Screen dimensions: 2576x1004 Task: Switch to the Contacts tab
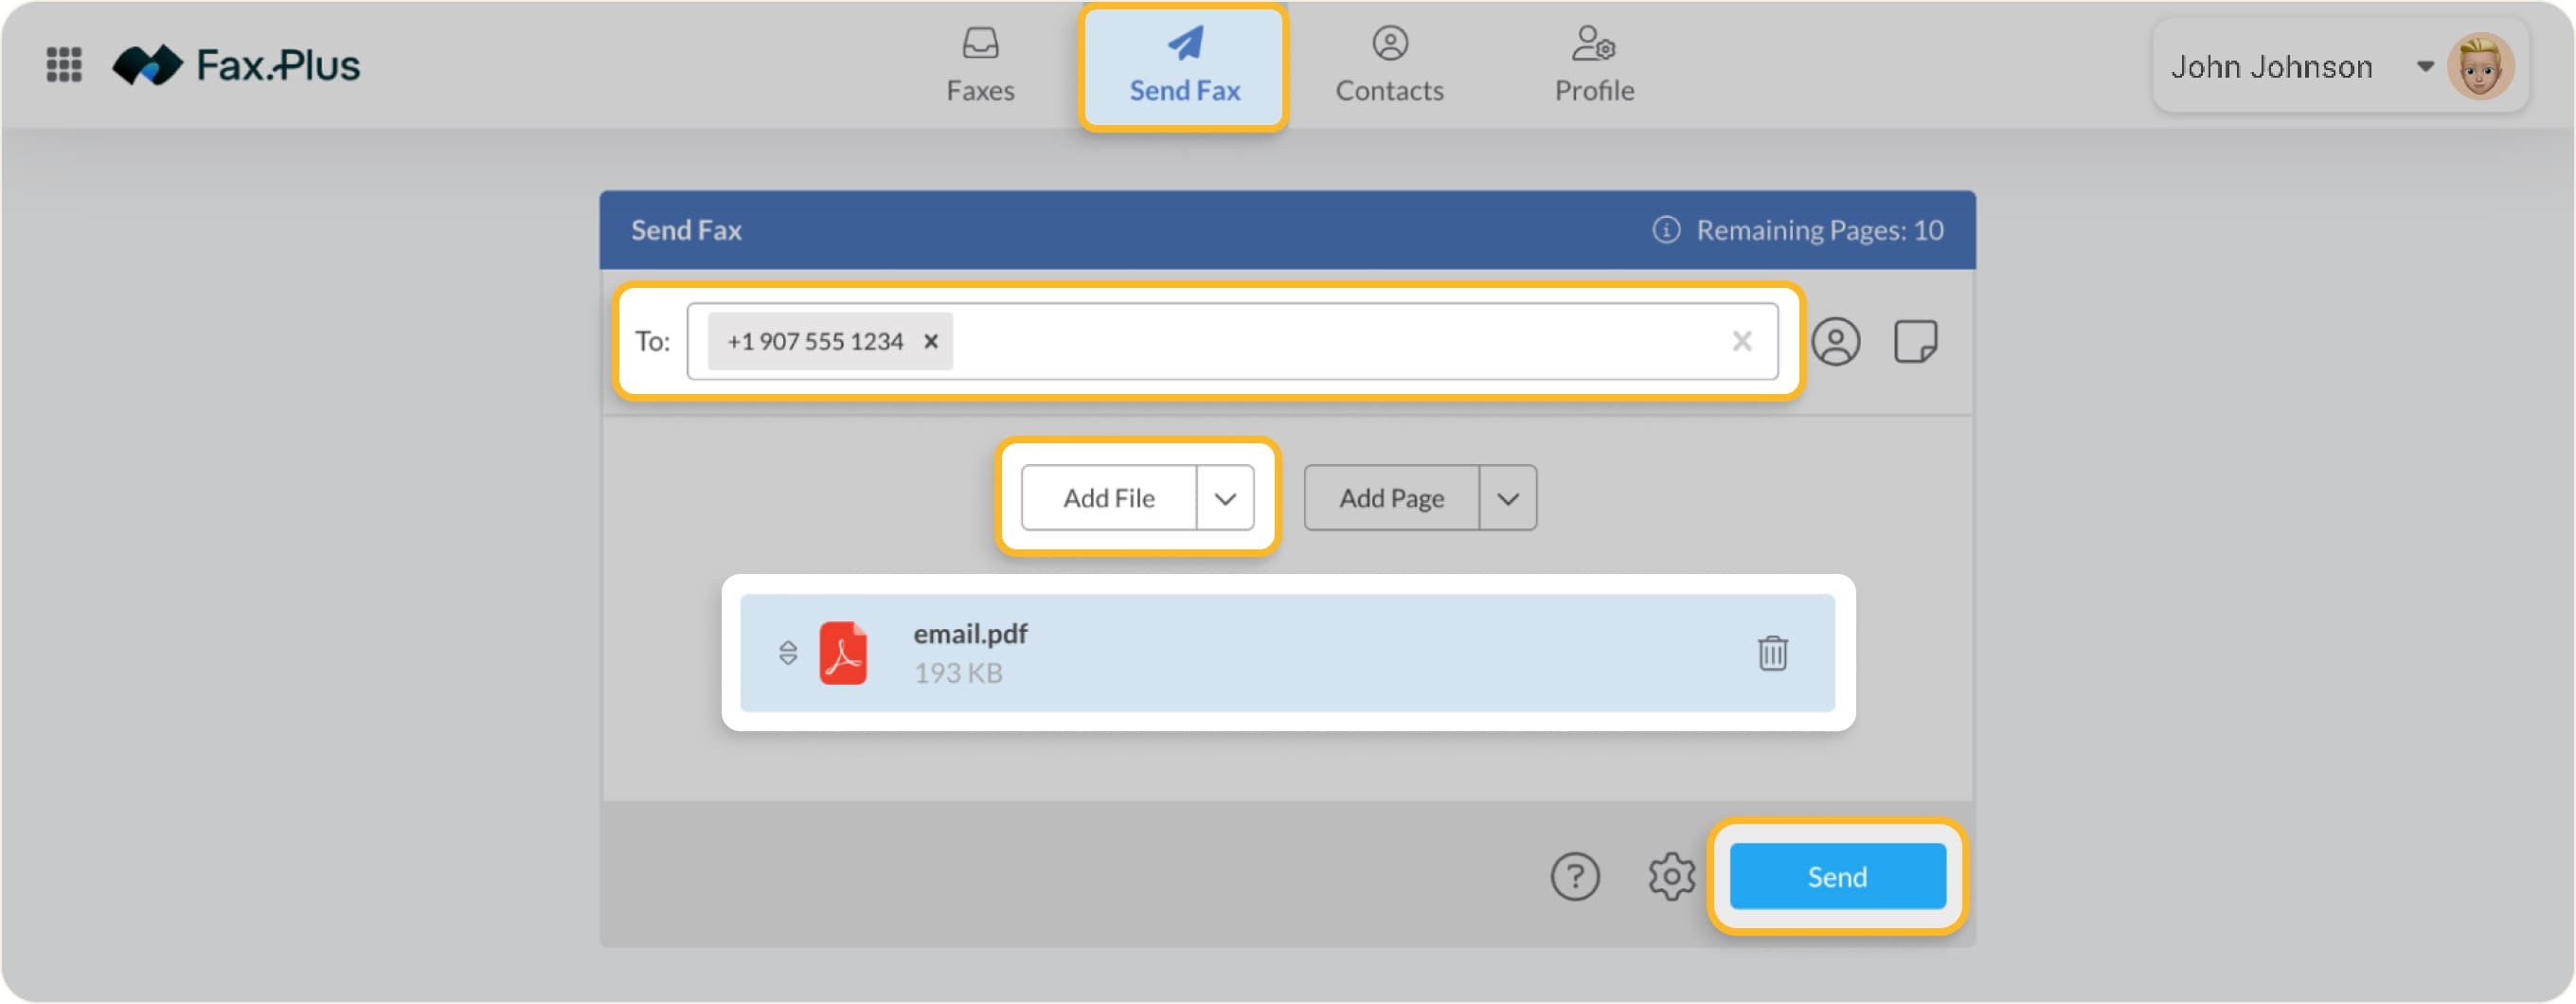(x=1389, y=65)
